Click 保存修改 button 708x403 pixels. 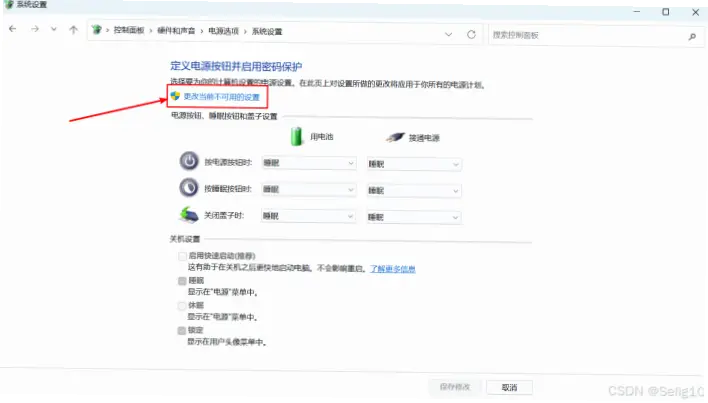(455, 387)
